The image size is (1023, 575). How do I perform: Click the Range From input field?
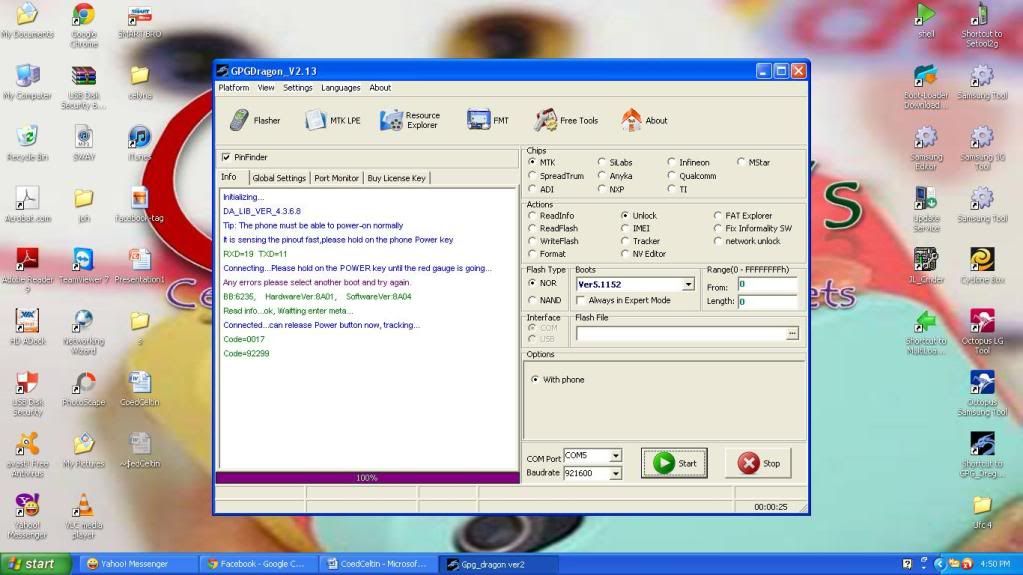(x=767, y=285)
